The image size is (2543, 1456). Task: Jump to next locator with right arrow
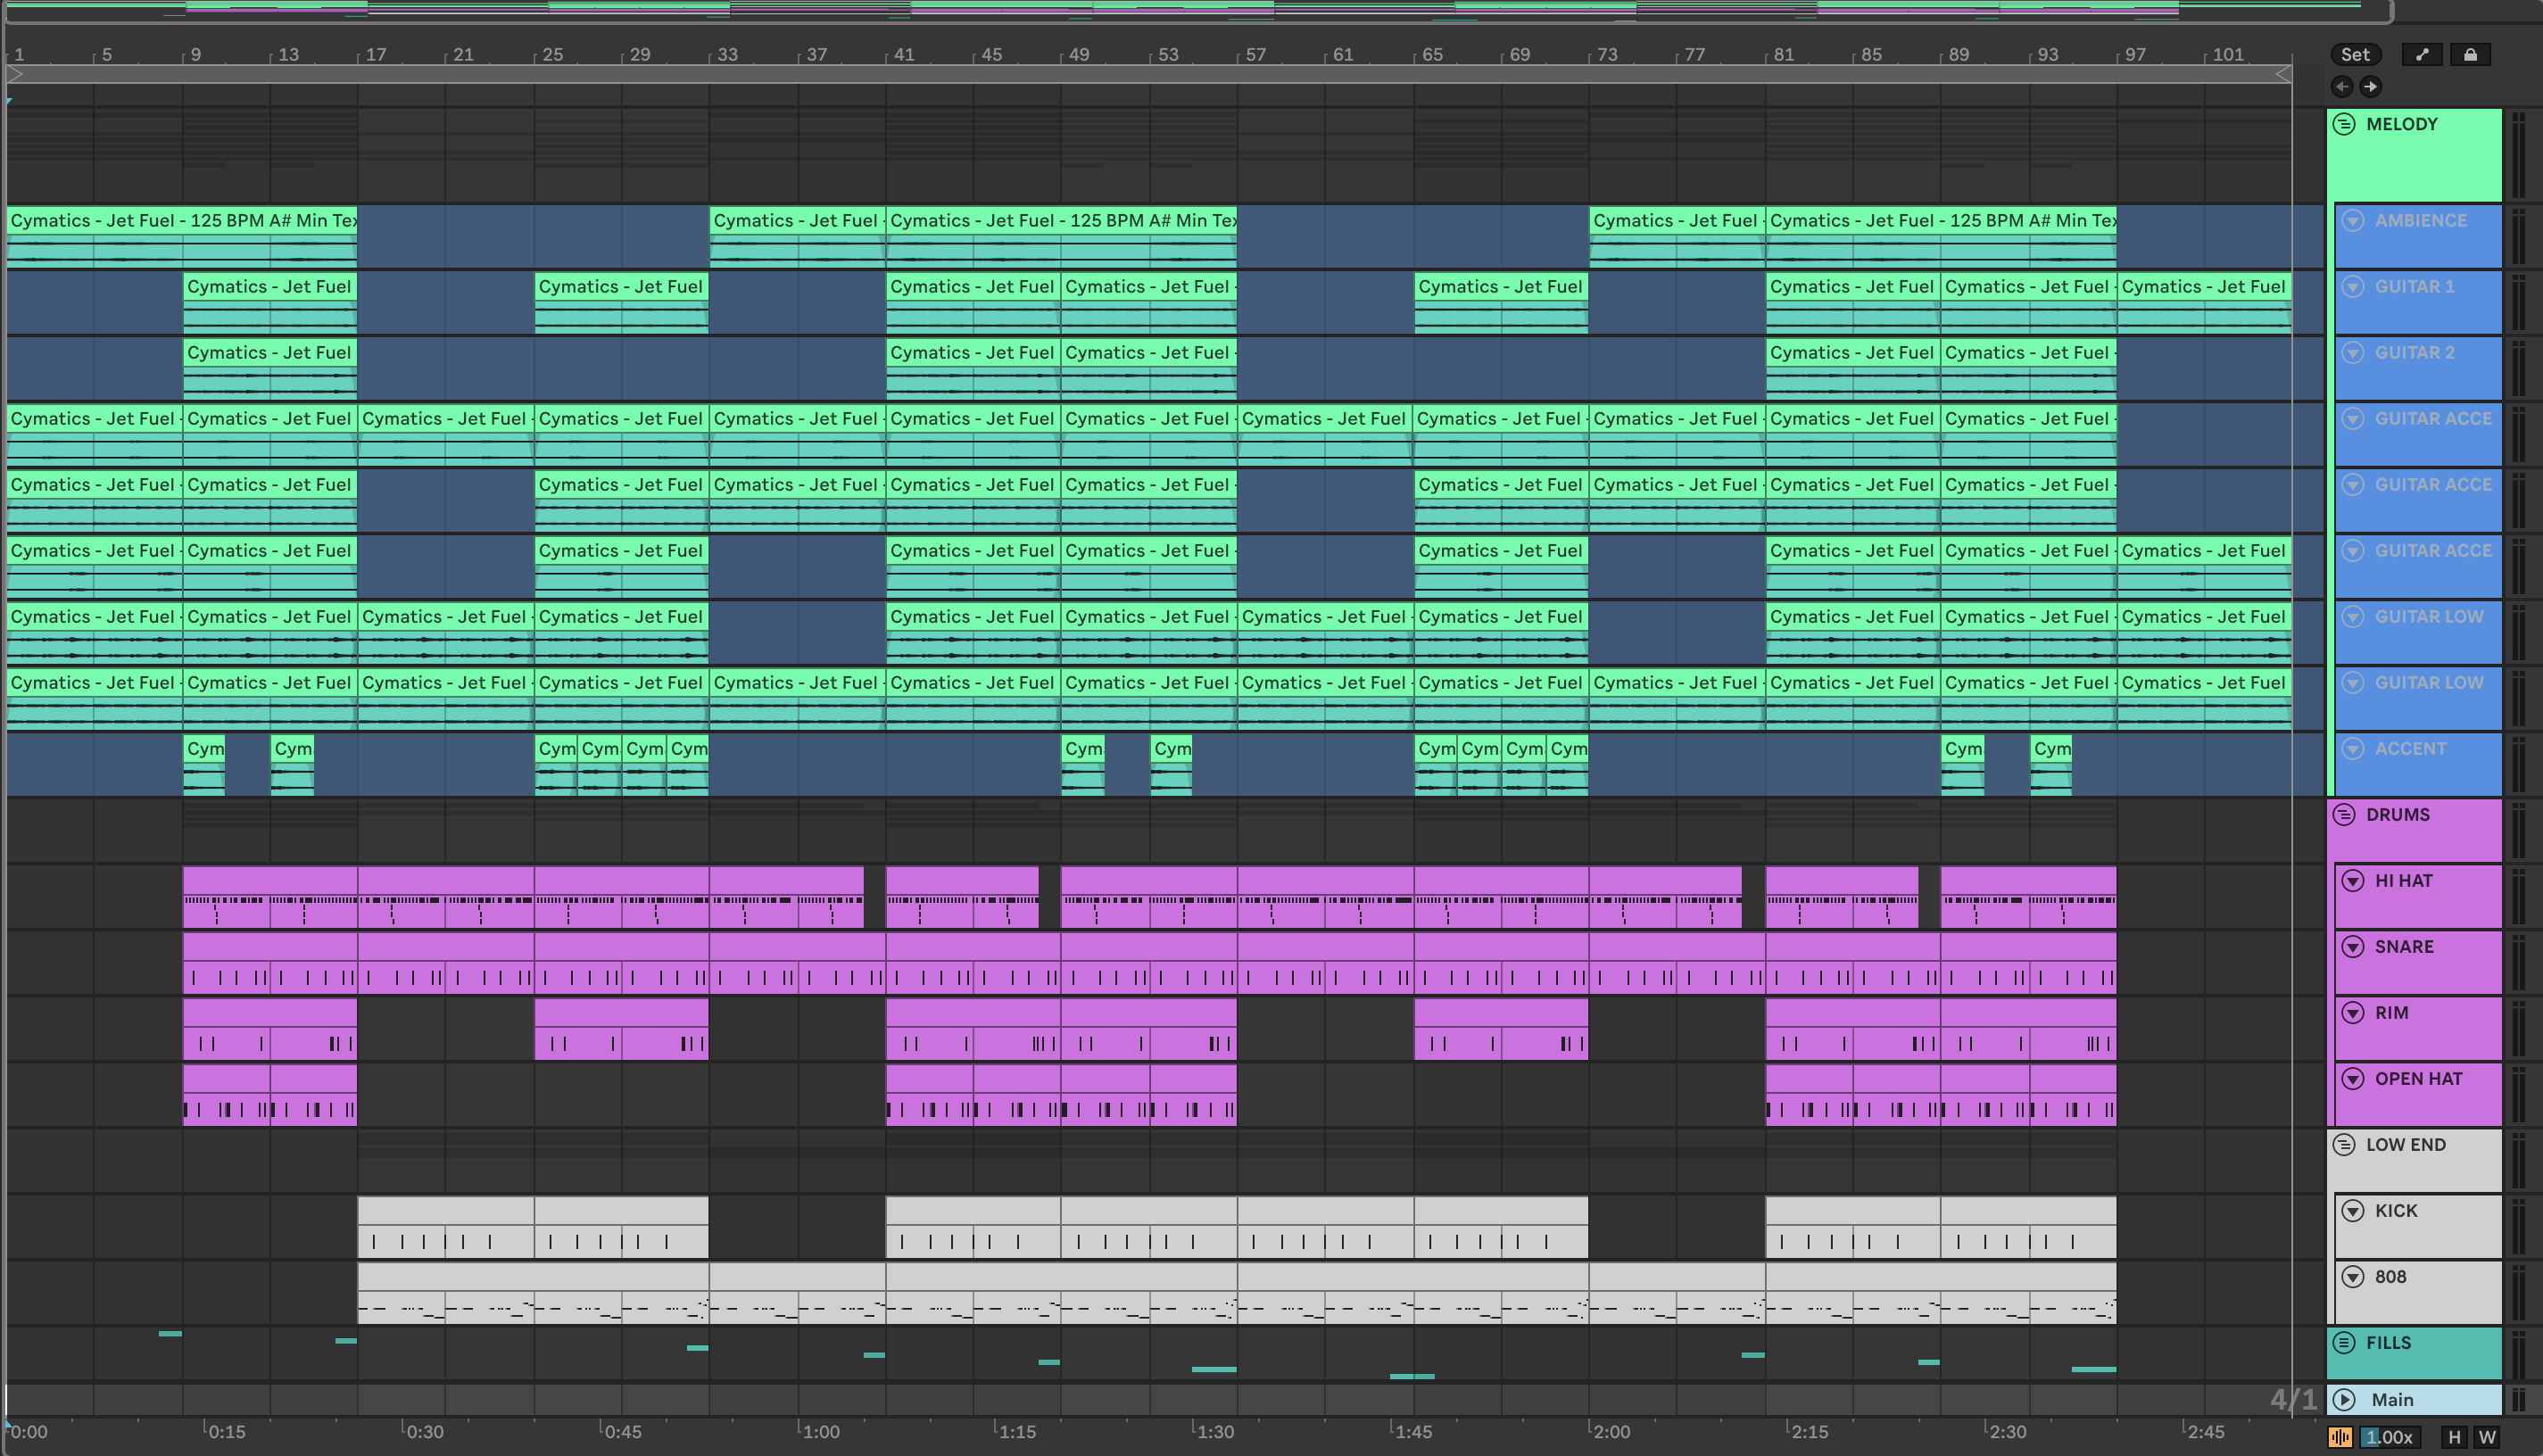click(x=2370, y=87)
